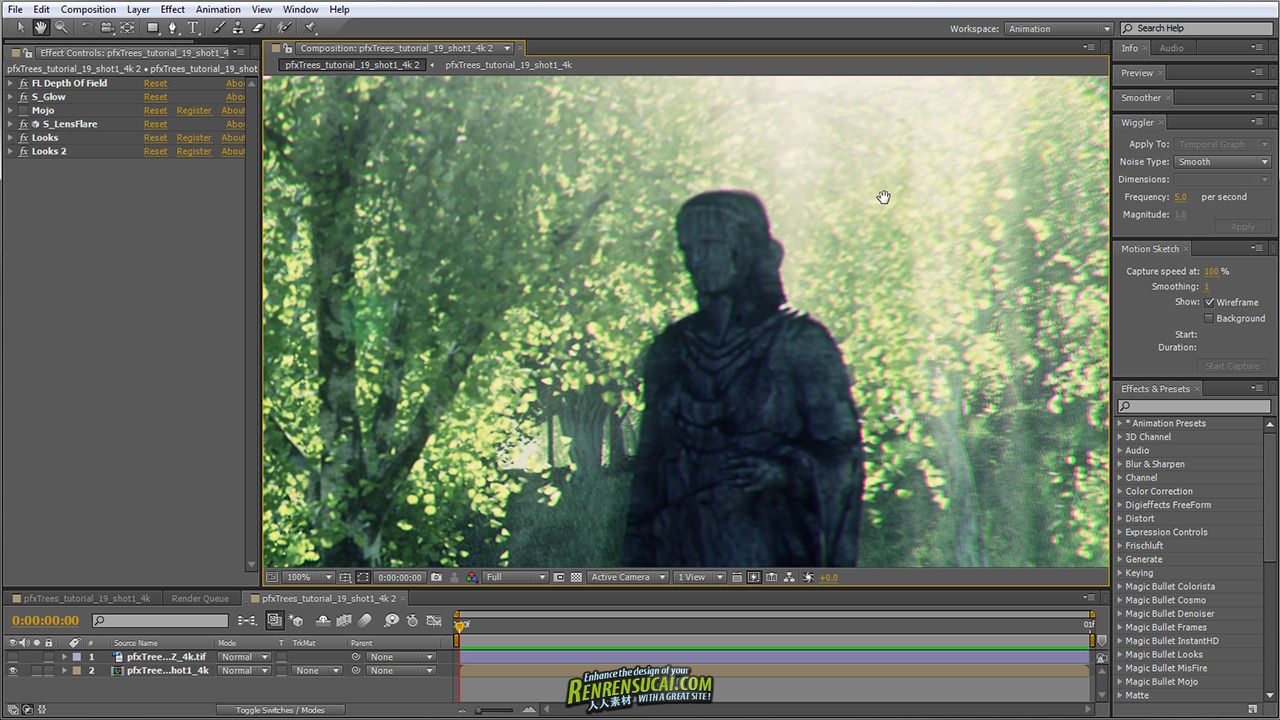Toggle visibility box of layer 1
The image size is (1280, 720).
click(x=13, y=657)
